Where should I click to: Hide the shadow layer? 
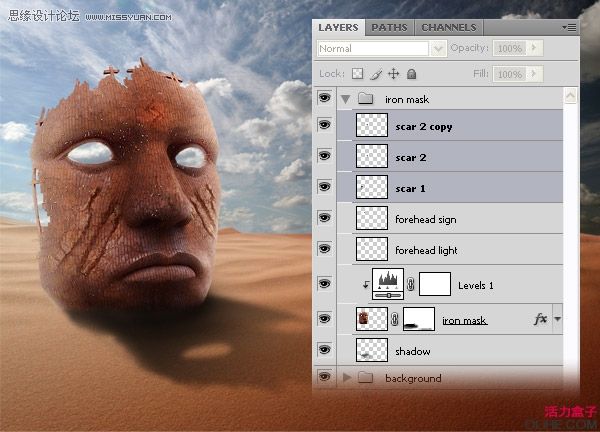(324, 350)
